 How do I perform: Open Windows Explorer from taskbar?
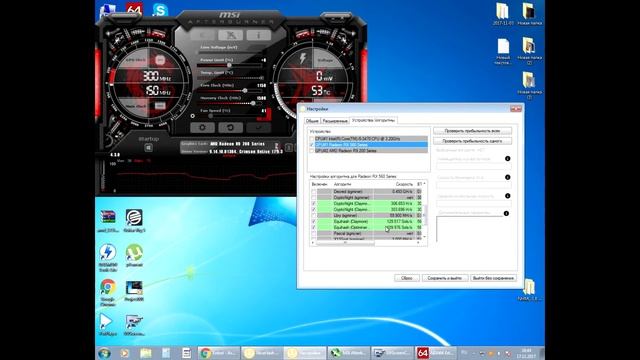pos(145,353)
